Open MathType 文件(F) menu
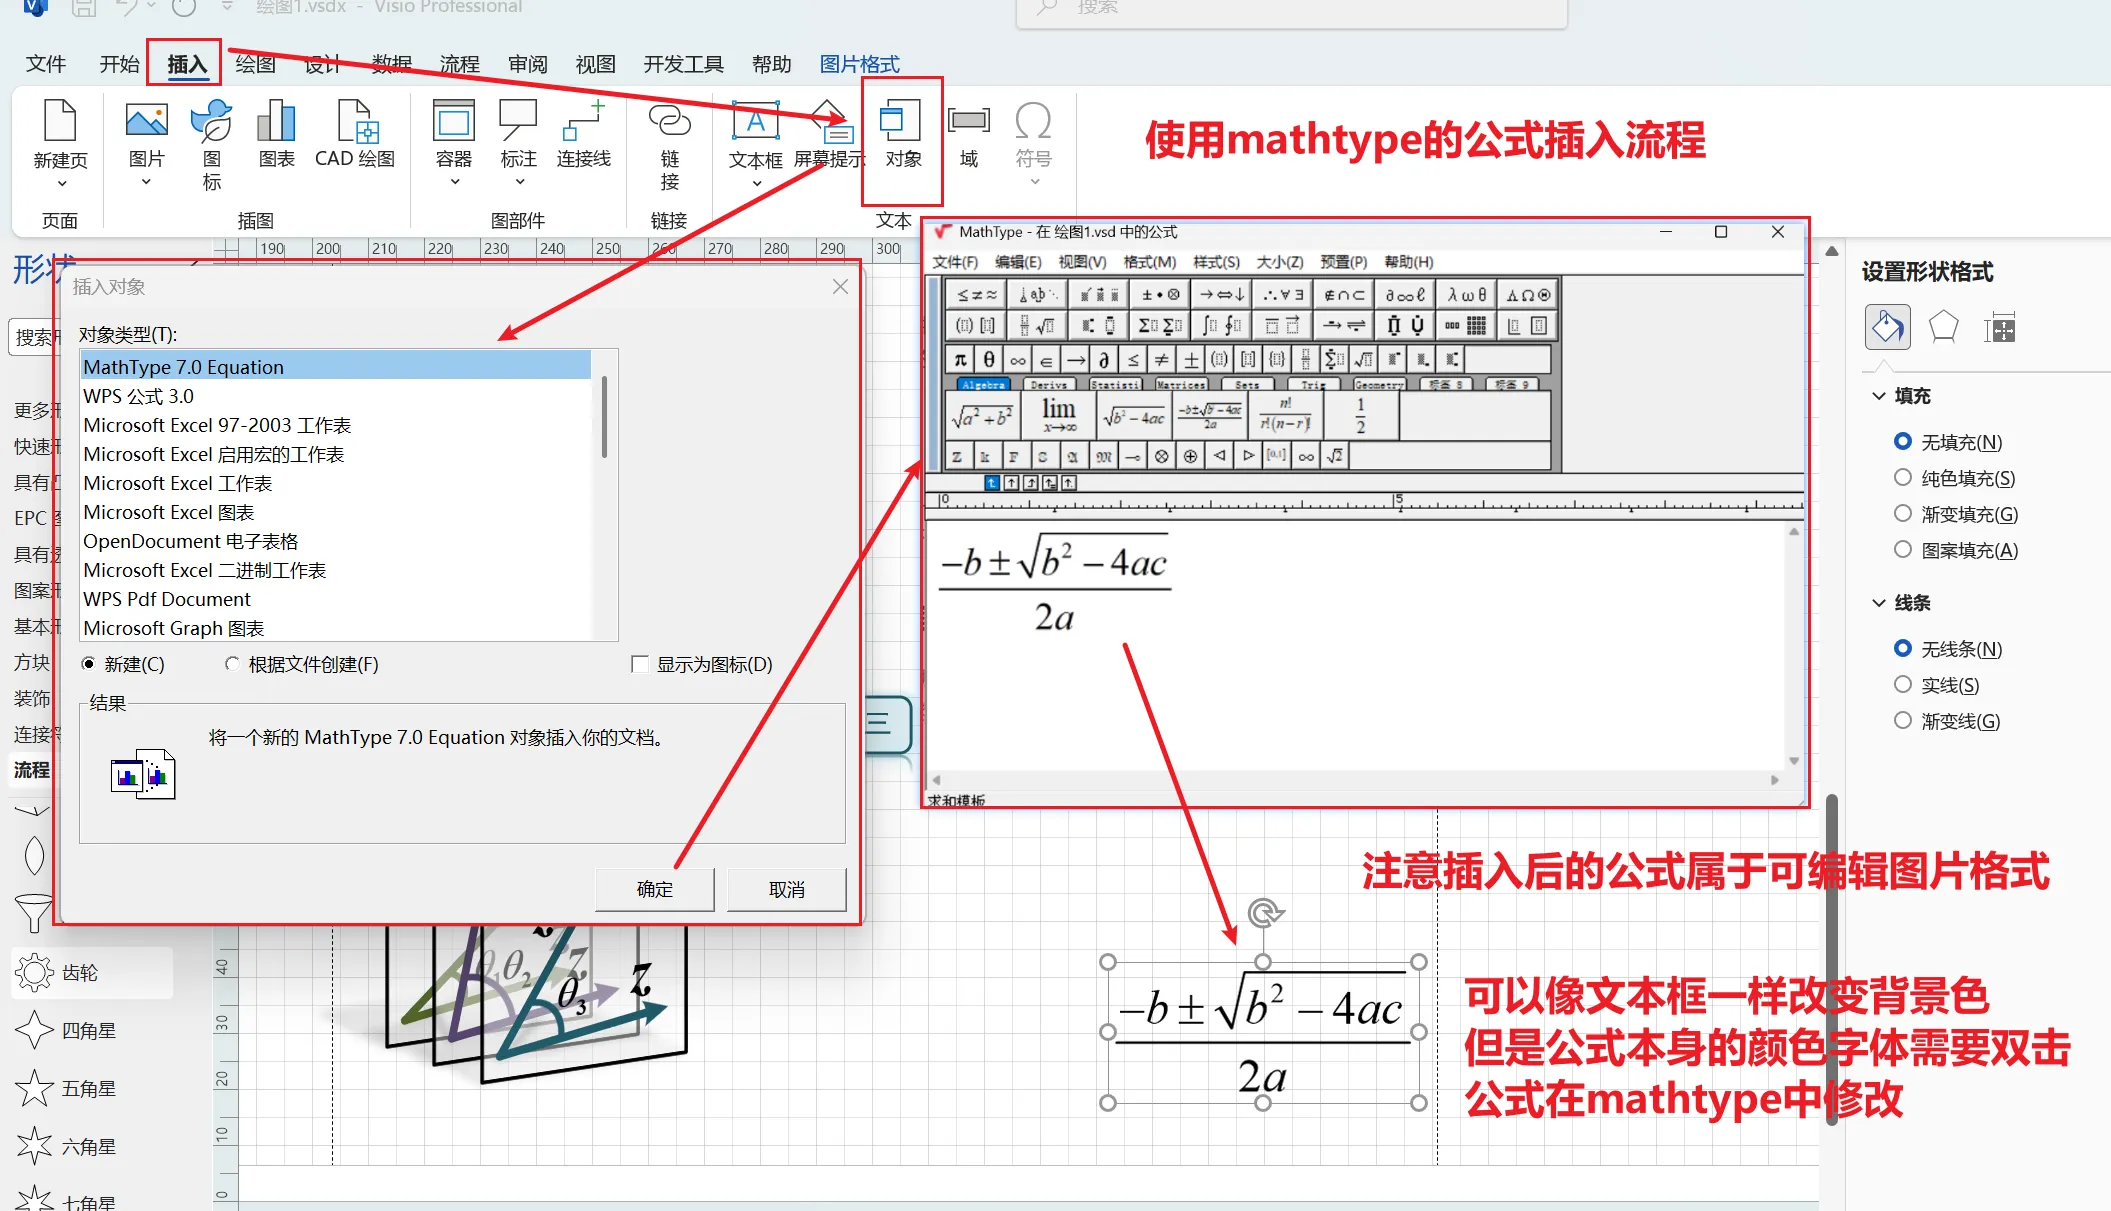The height and width of the screenshot is (1211, 2111). coord(955,262)
